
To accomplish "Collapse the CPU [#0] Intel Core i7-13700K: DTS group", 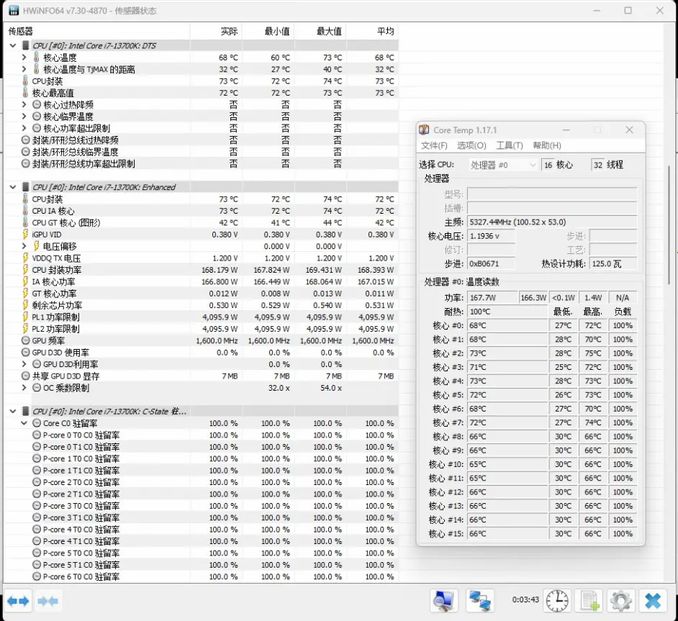I will coord(13,46).
